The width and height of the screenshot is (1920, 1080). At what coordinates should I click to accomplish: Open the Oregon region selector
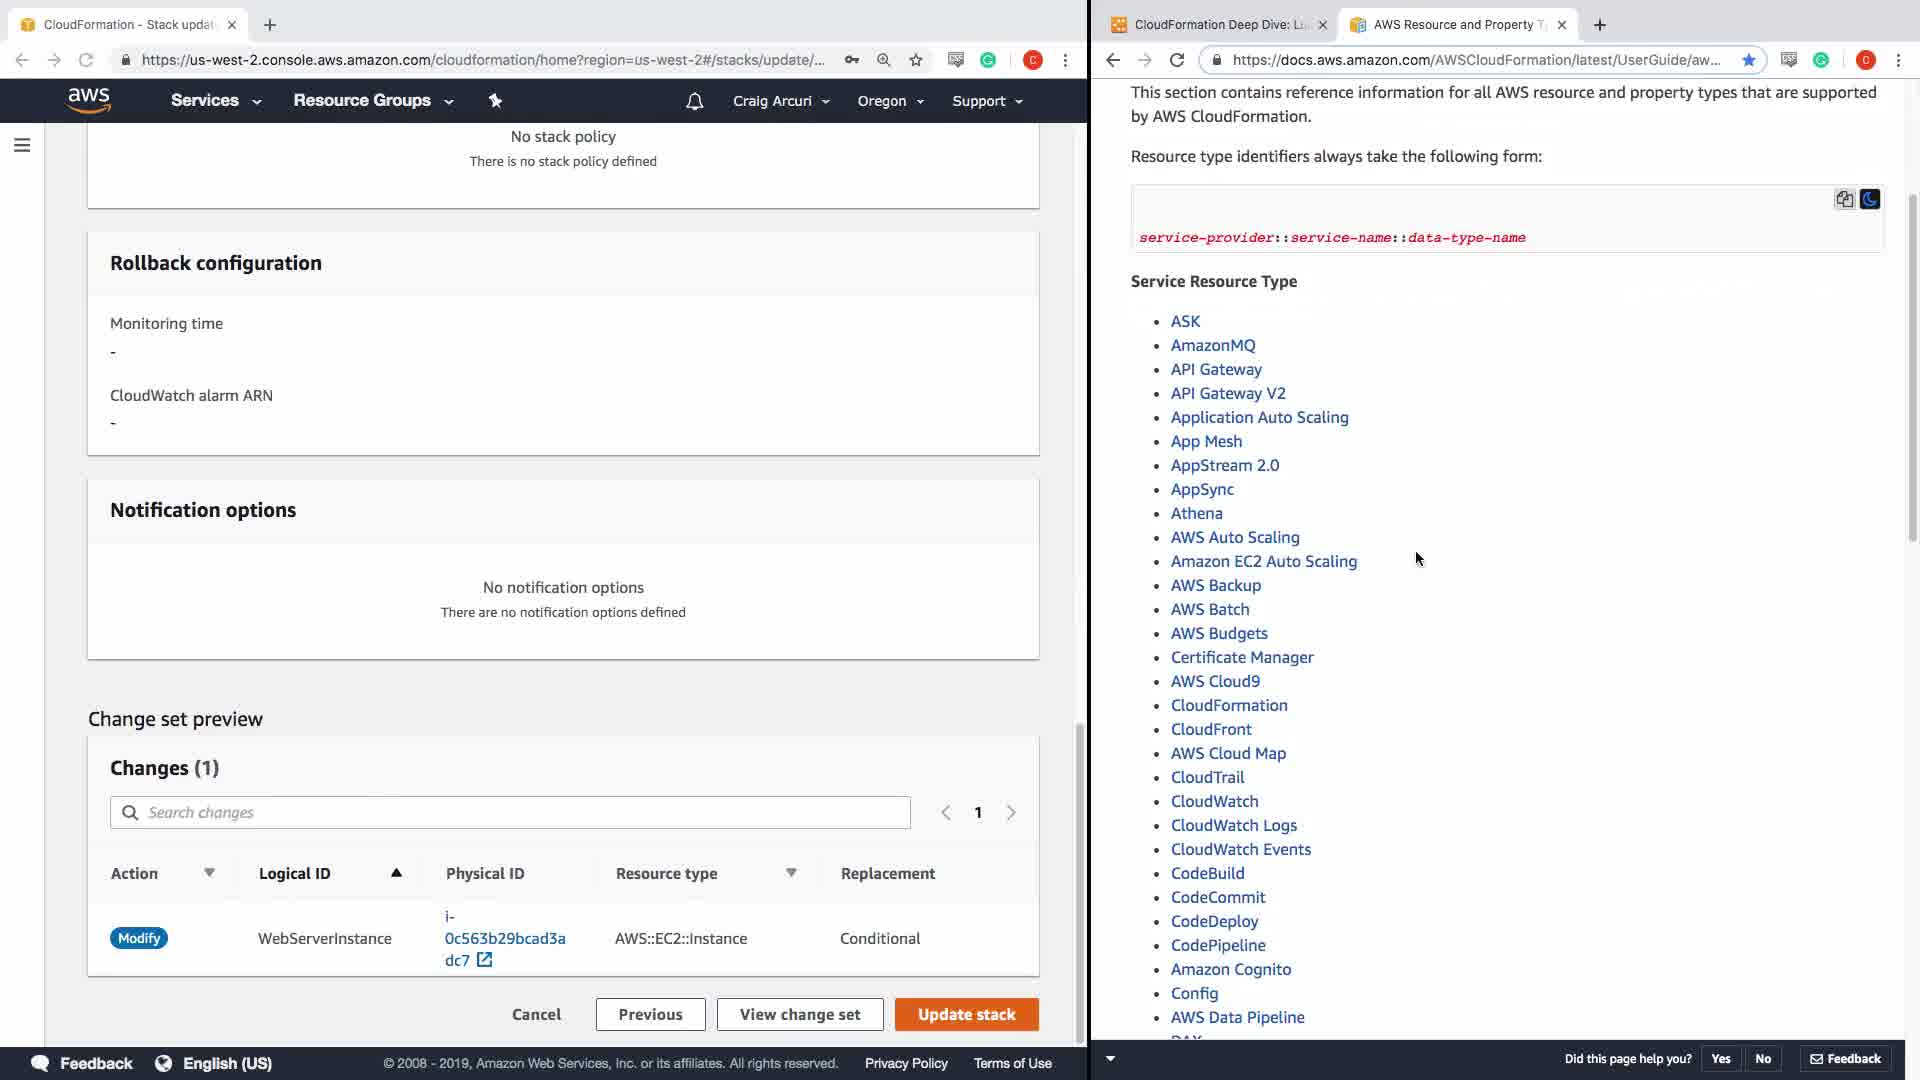[x=890, y=101]
